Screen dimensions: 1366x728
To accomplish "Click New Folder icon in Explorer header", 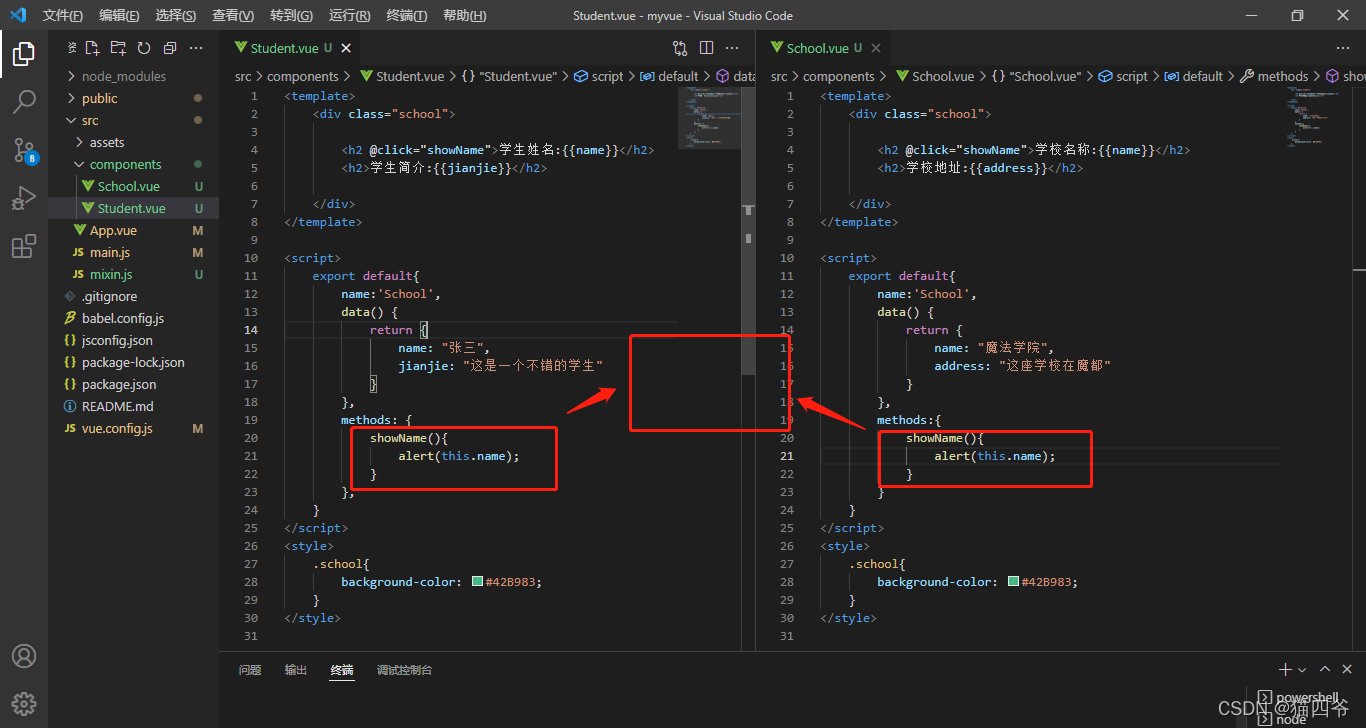I will (118, 48).
